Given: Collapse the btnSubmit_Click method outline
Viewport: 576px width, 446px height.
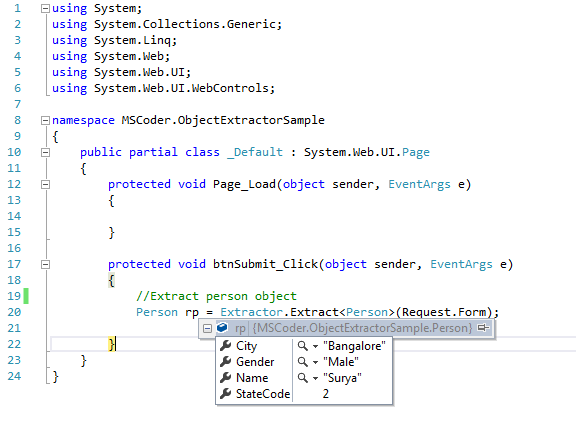Looking at the screenshot, I should tap(45, 265).
